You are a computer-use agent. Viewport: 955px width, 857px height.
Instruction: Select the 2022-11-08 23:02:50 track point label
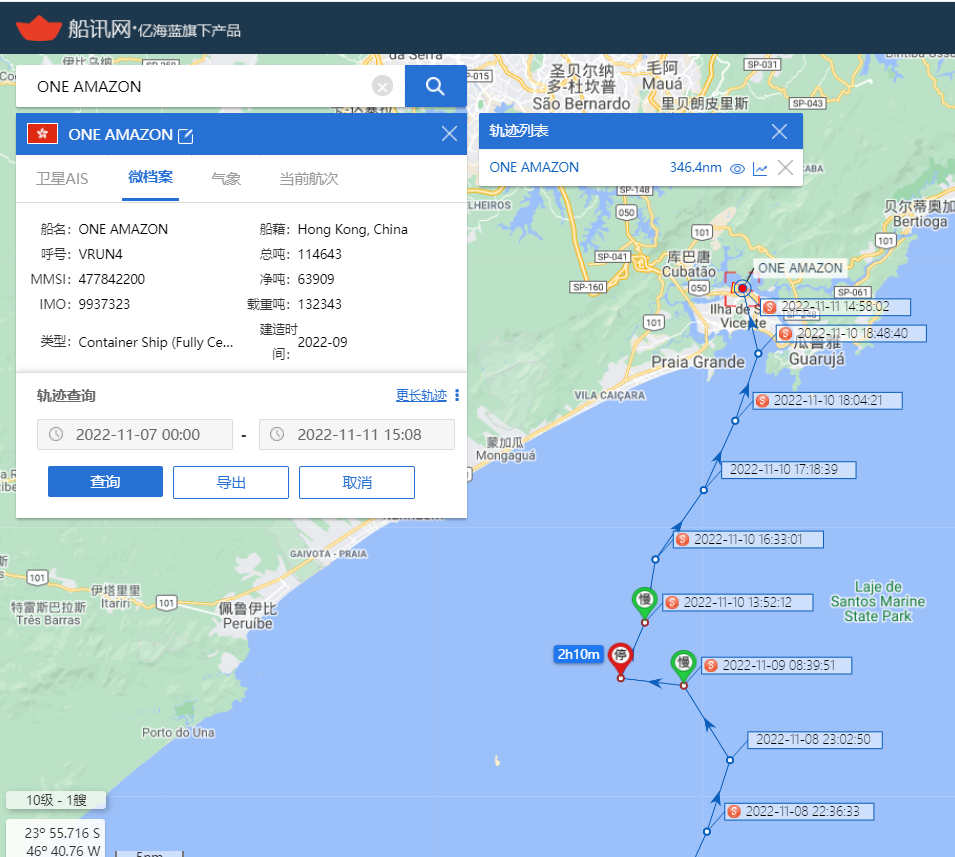coord(813,740)
